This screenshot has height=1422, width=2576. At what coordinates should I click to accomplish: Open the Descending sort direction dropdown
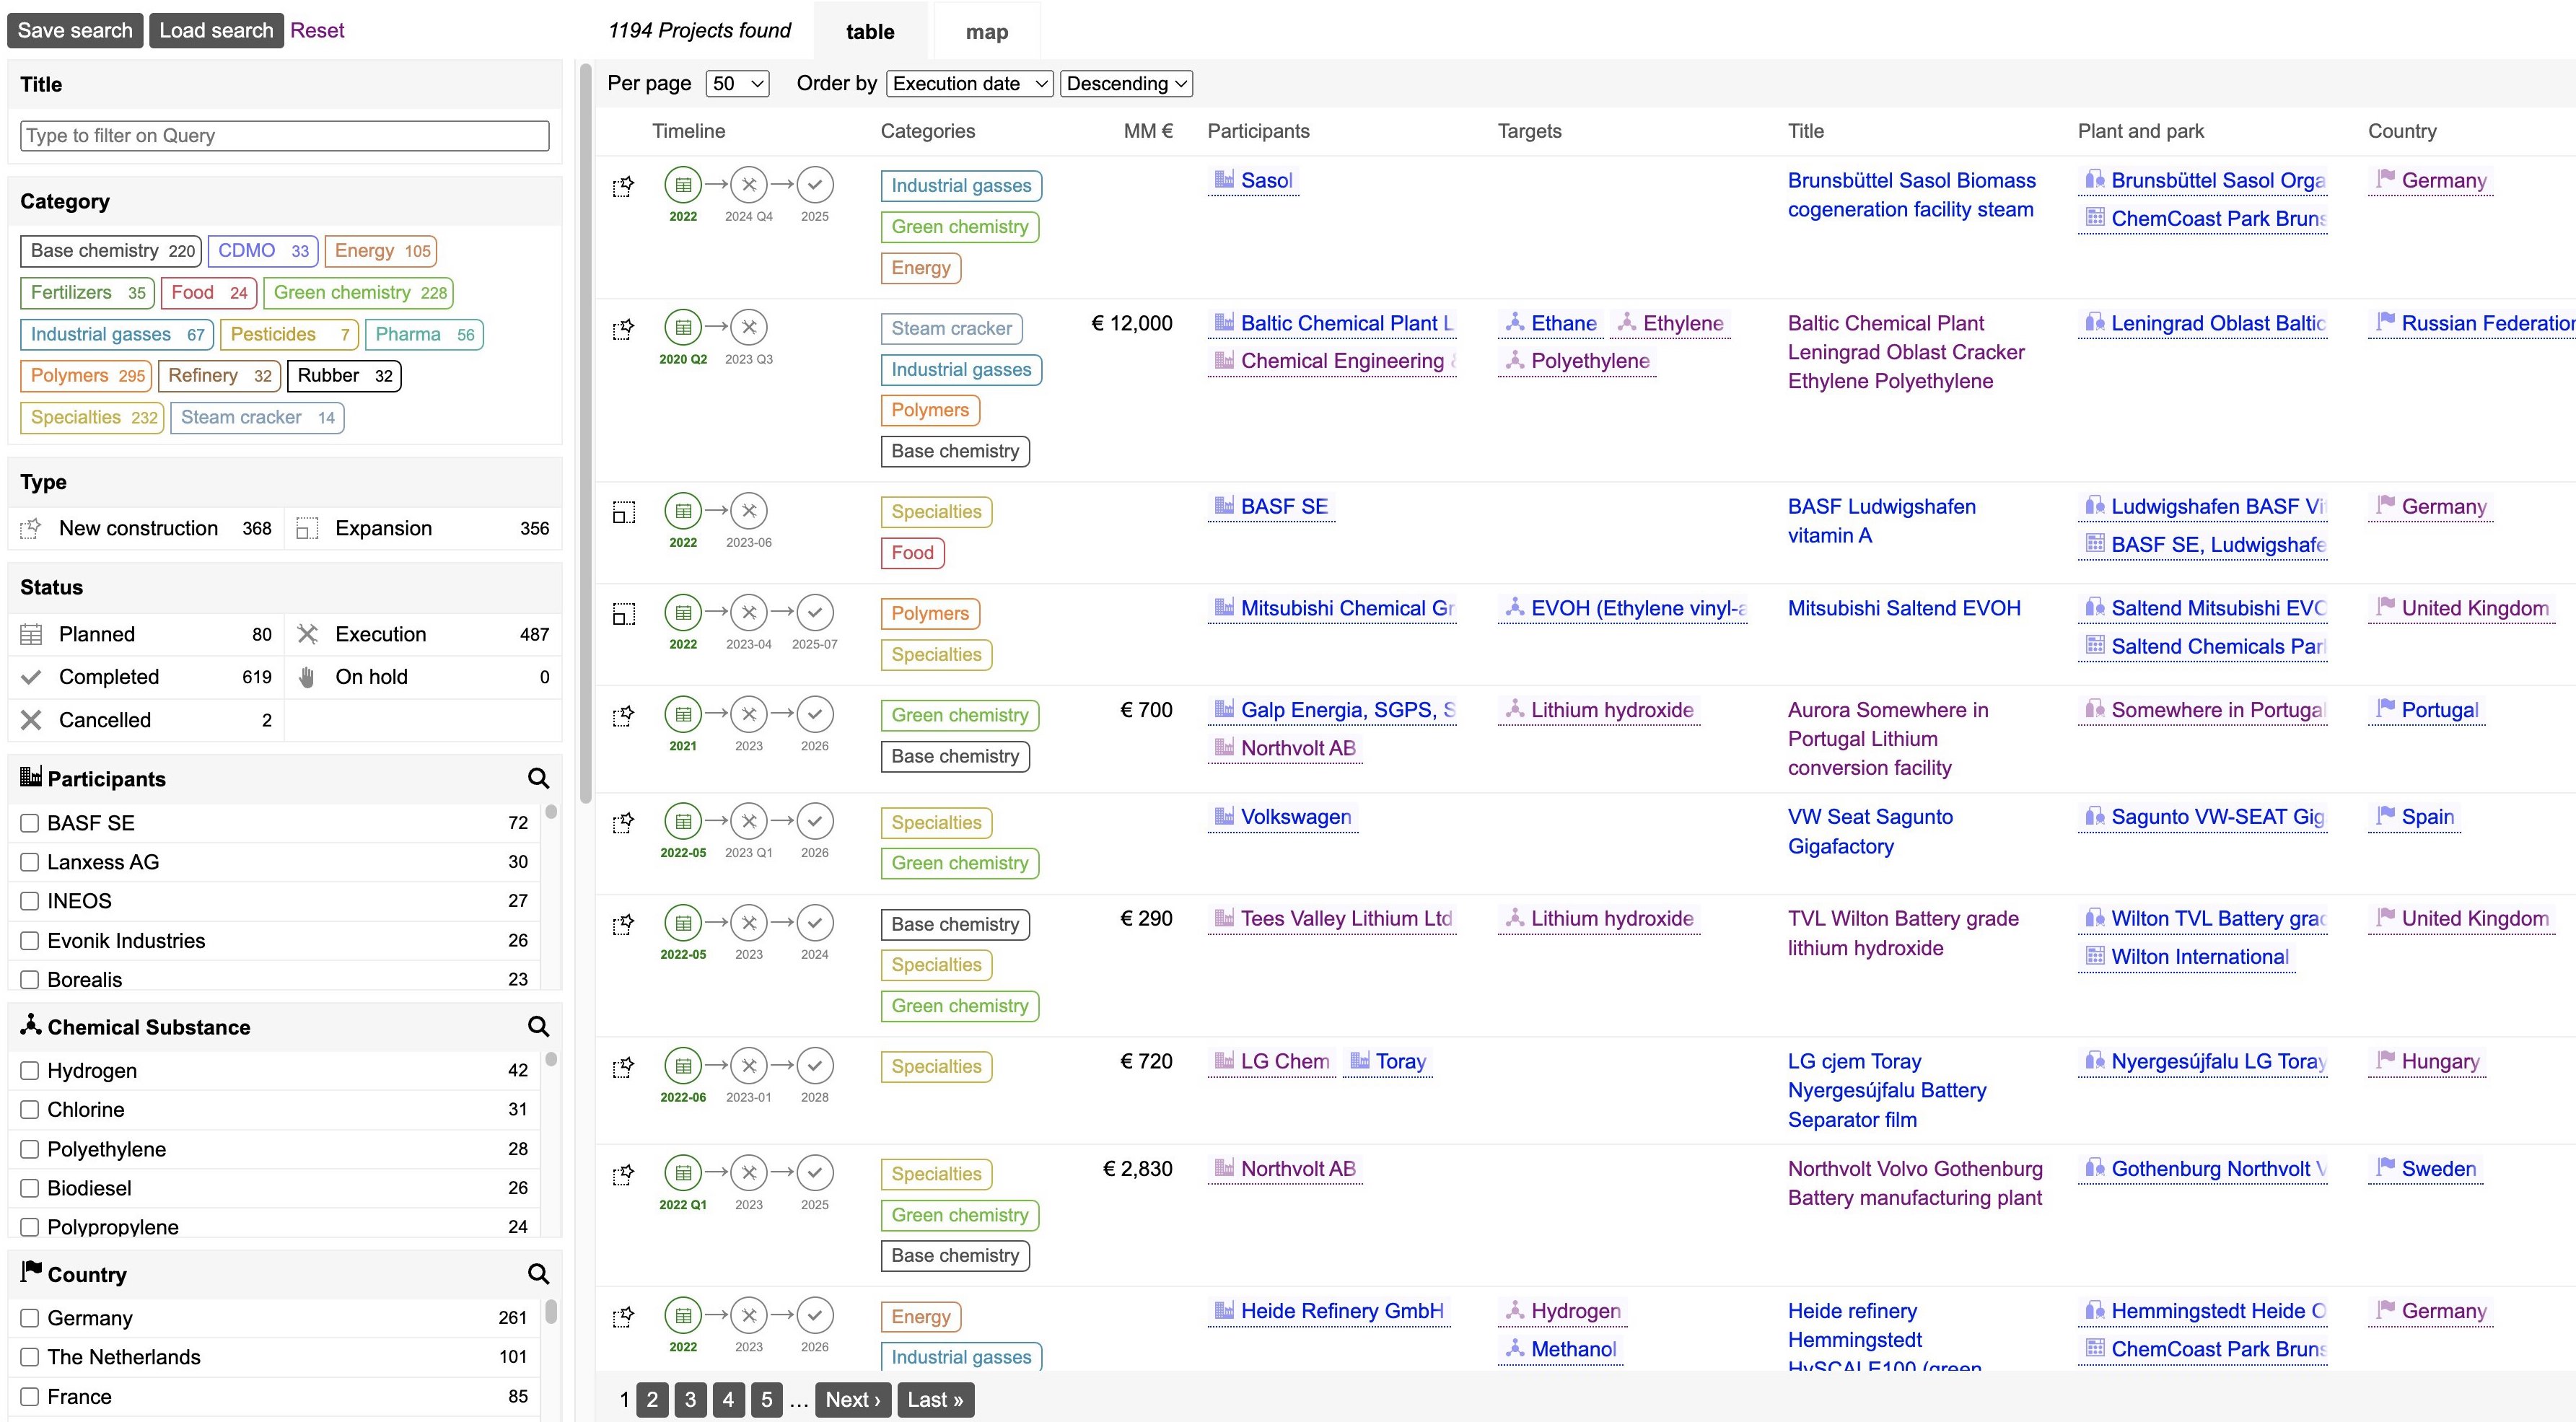[1126, 83]
